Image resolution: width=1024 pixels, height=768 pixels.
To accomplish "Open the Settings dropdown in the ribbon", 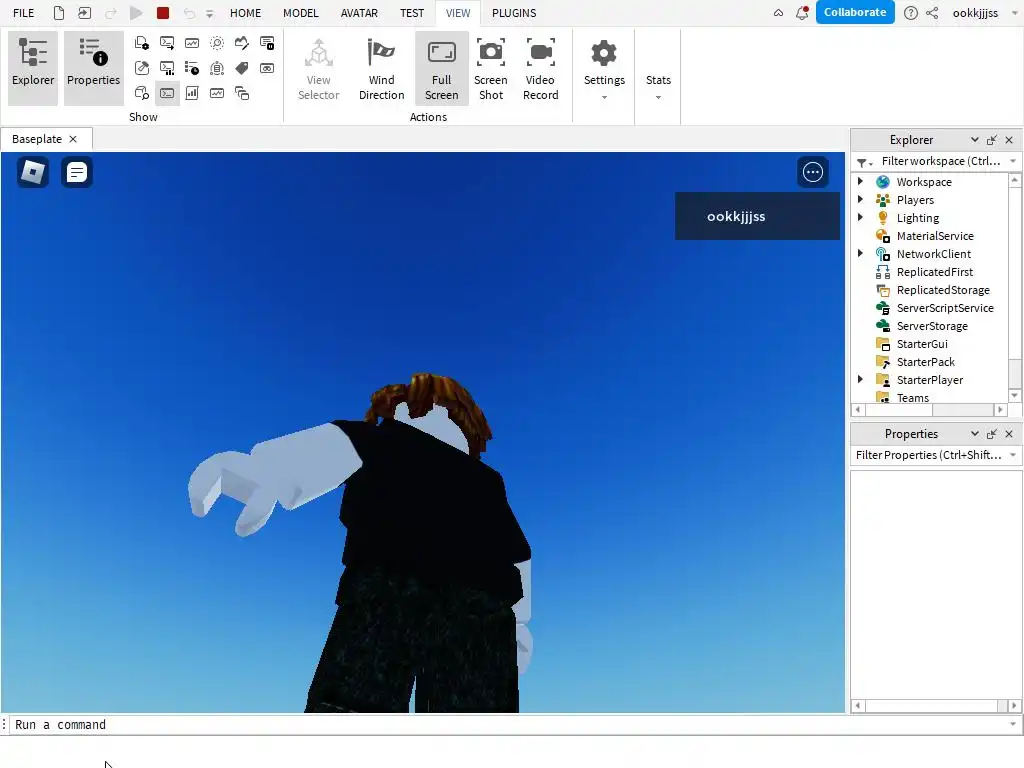I will click(604, 71).
